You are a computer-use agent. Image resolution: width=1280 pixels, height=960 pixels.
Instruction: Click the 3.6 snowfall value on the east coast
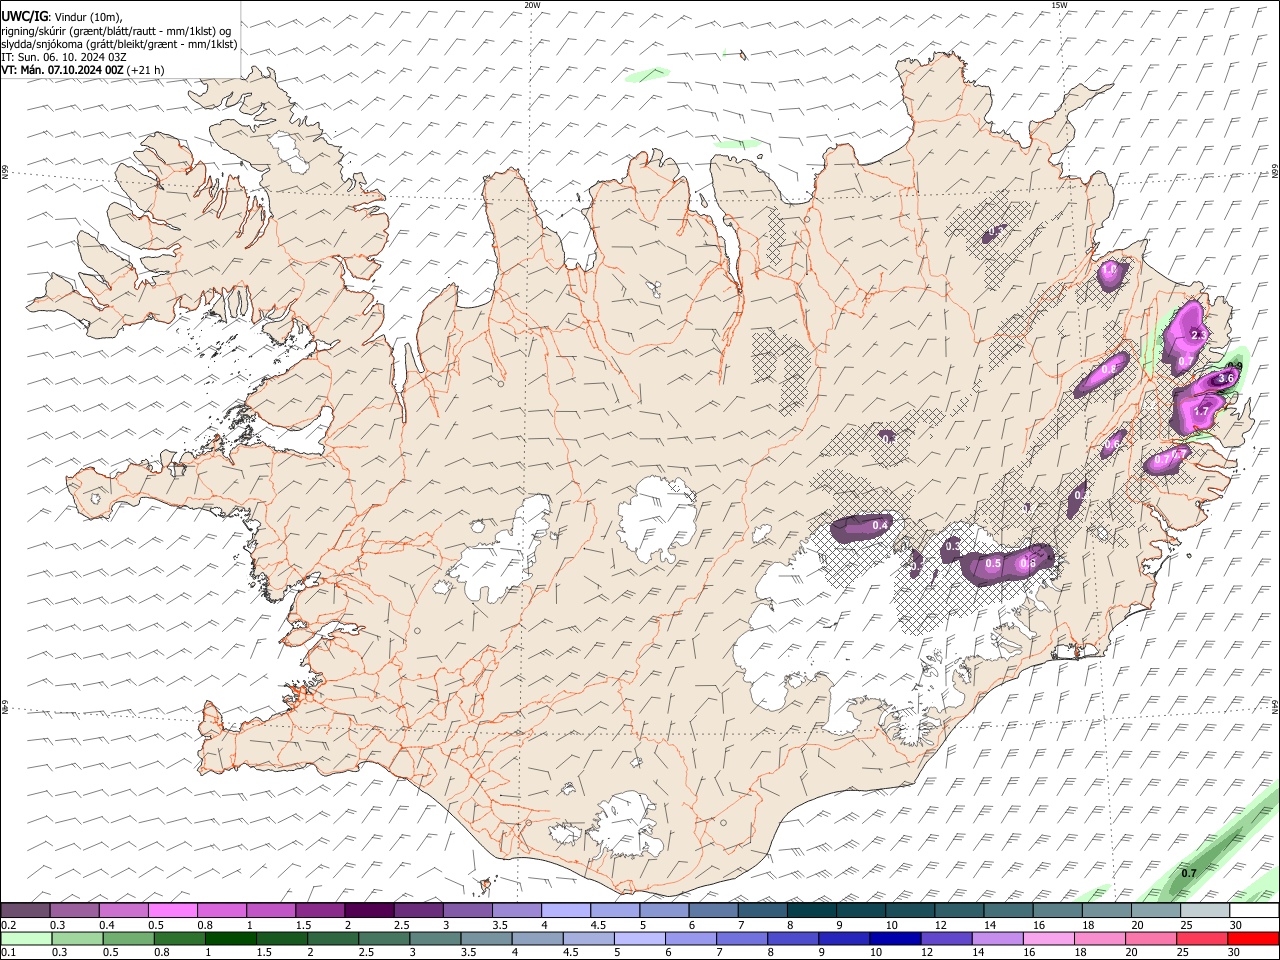(x=1228, y=379)
